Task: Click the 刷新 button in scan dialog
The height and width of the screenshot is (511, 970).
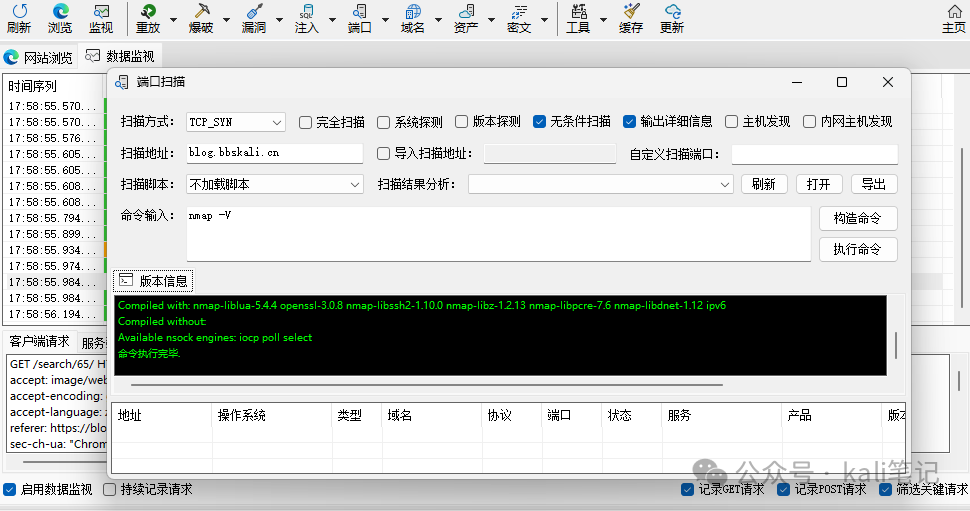Action: [764, 184]
